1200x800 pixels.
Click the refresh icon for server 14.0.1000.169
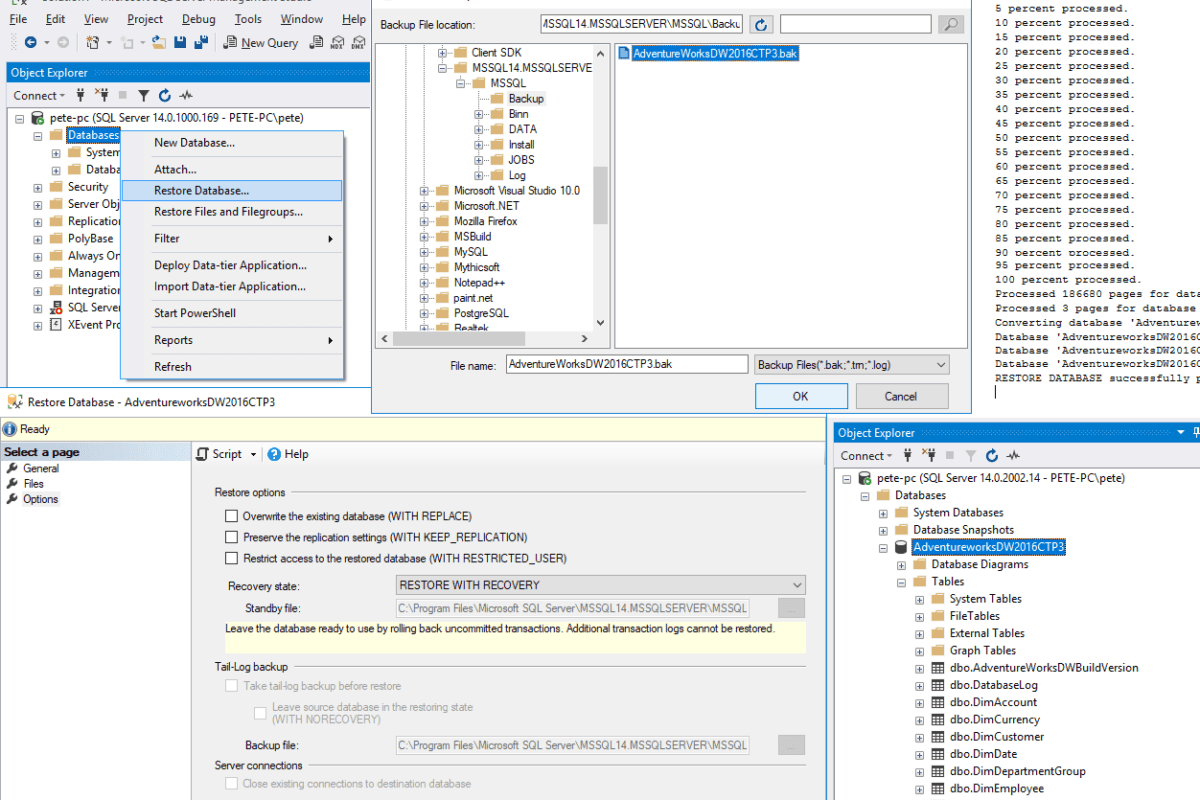[164, 95]
